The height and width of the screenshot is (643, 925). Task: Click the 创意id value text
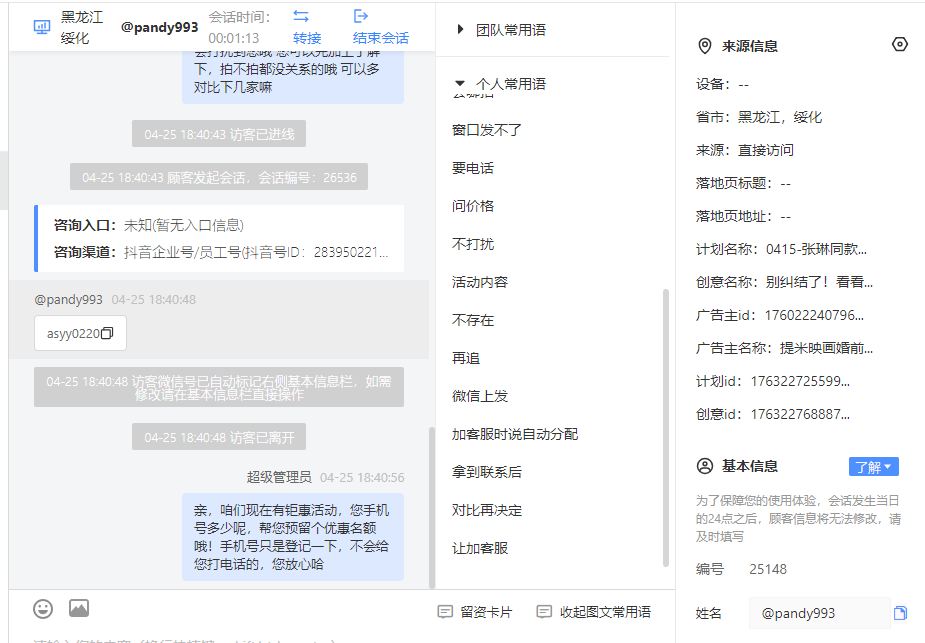800,414
